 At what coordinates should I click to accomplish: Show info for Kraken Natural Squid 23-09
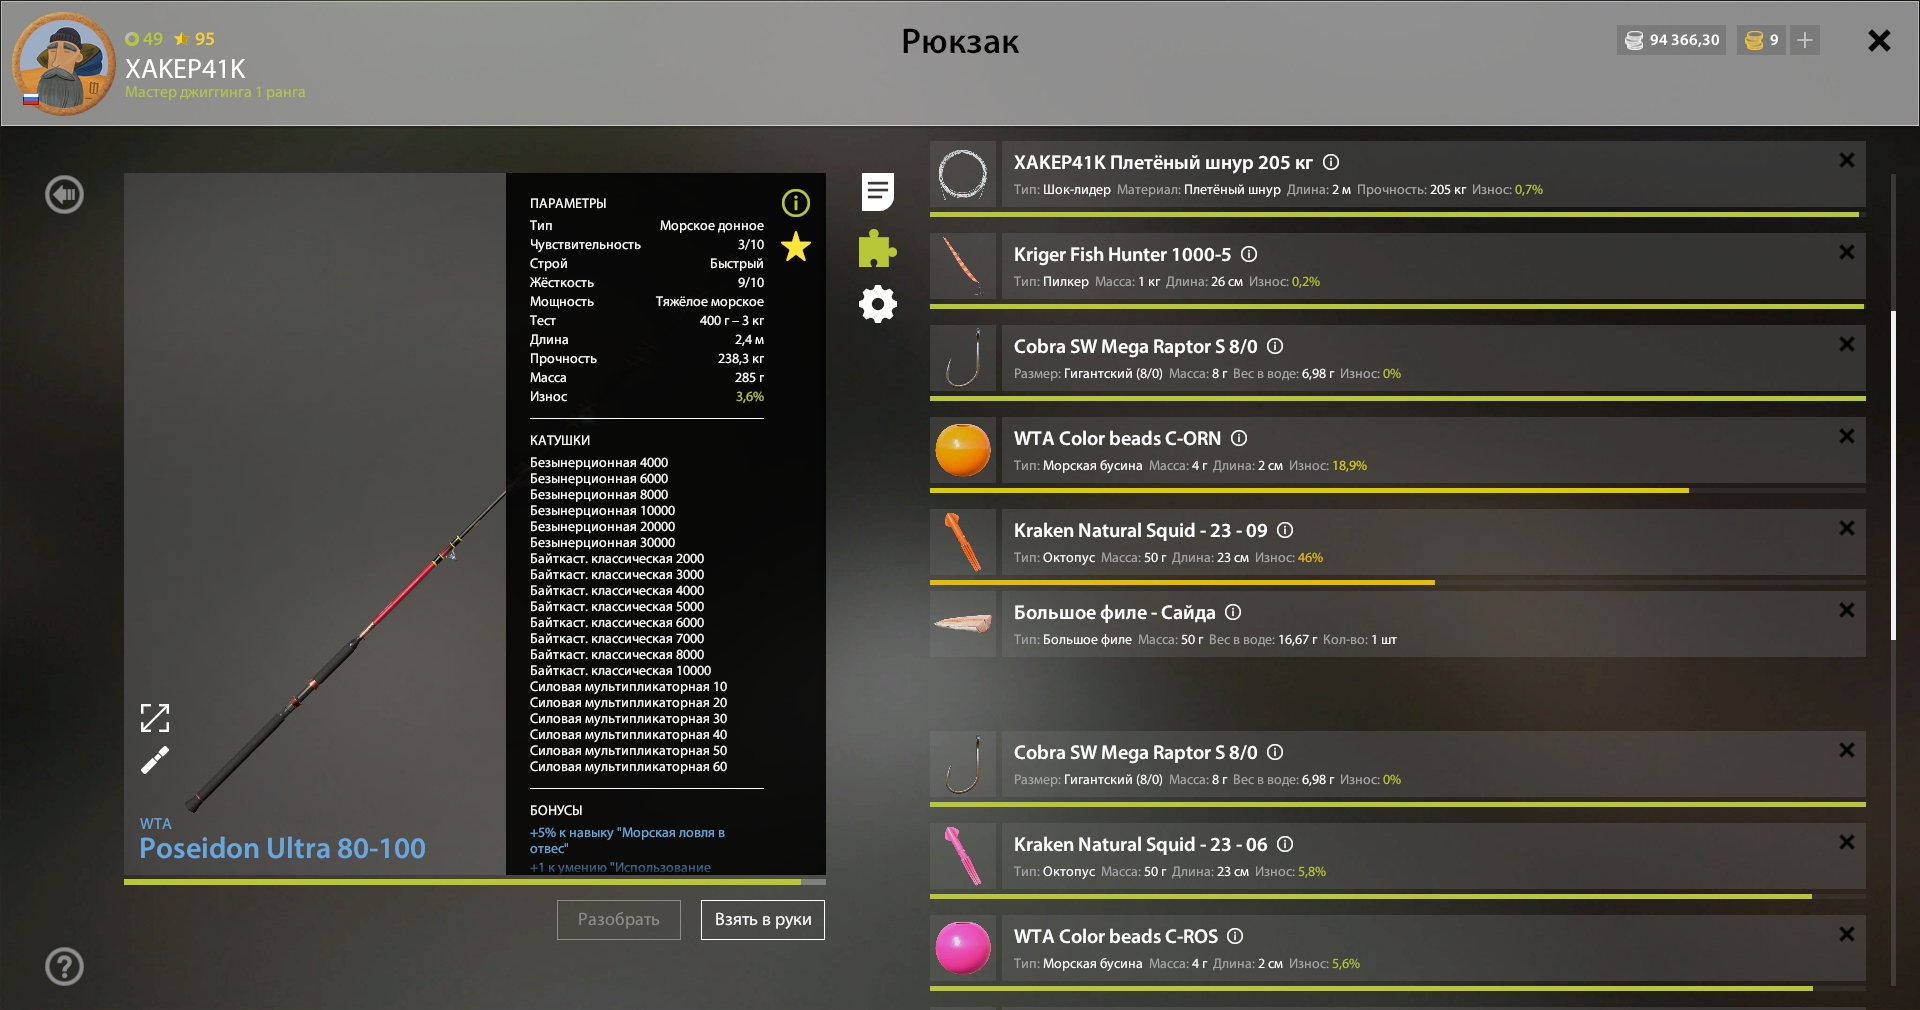(1285, 530)
